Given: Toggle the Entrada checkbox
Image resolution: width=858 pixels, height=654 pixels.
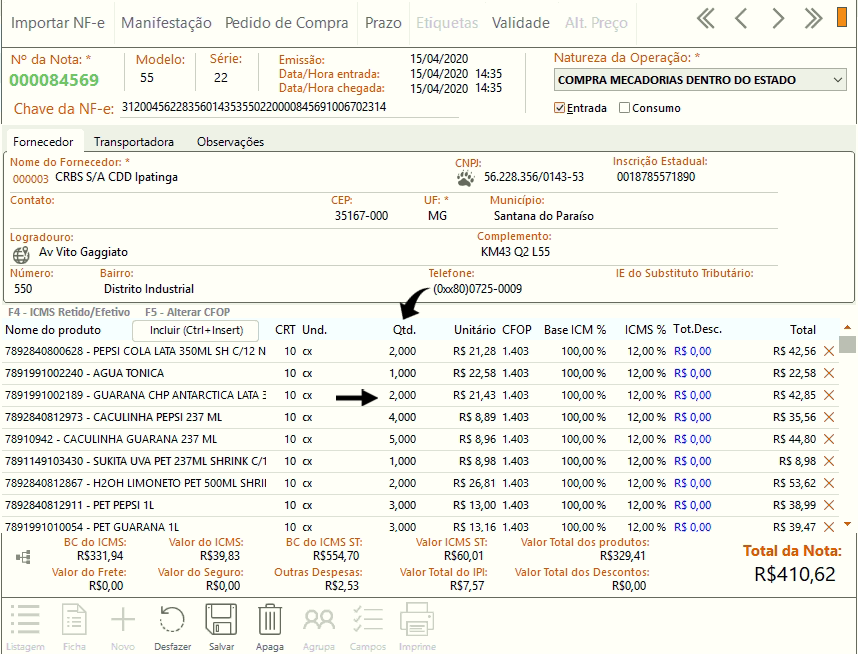Looking at the screenshot, I should [x=559, y=108].
